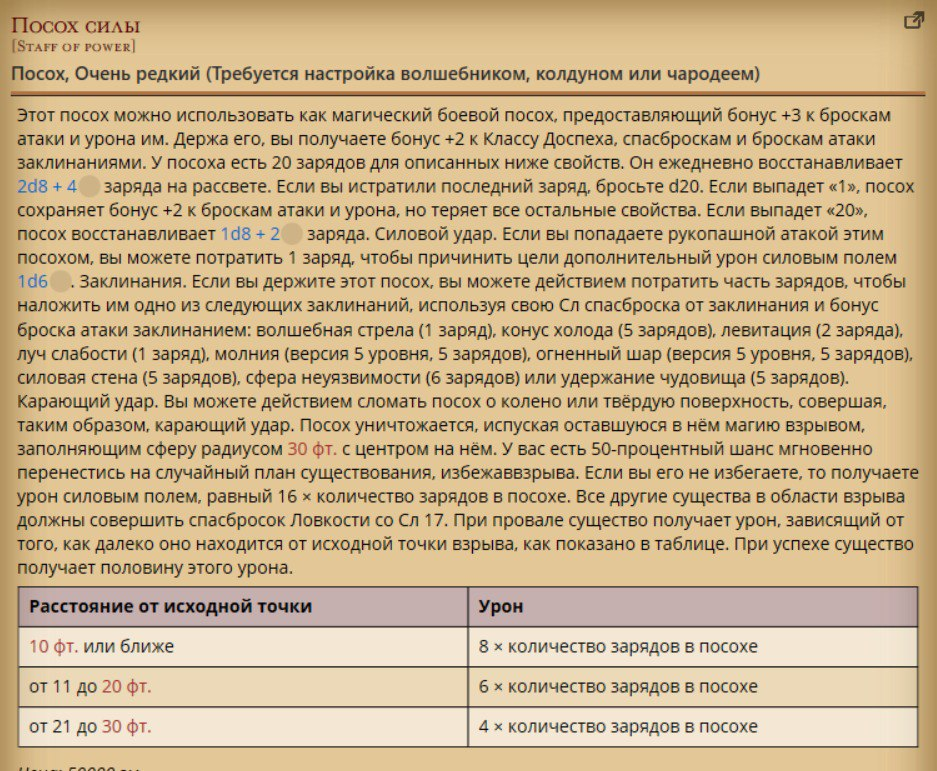Open the item card in new window icon
Viewport: 937px width, 771px height.
(913, 21)
